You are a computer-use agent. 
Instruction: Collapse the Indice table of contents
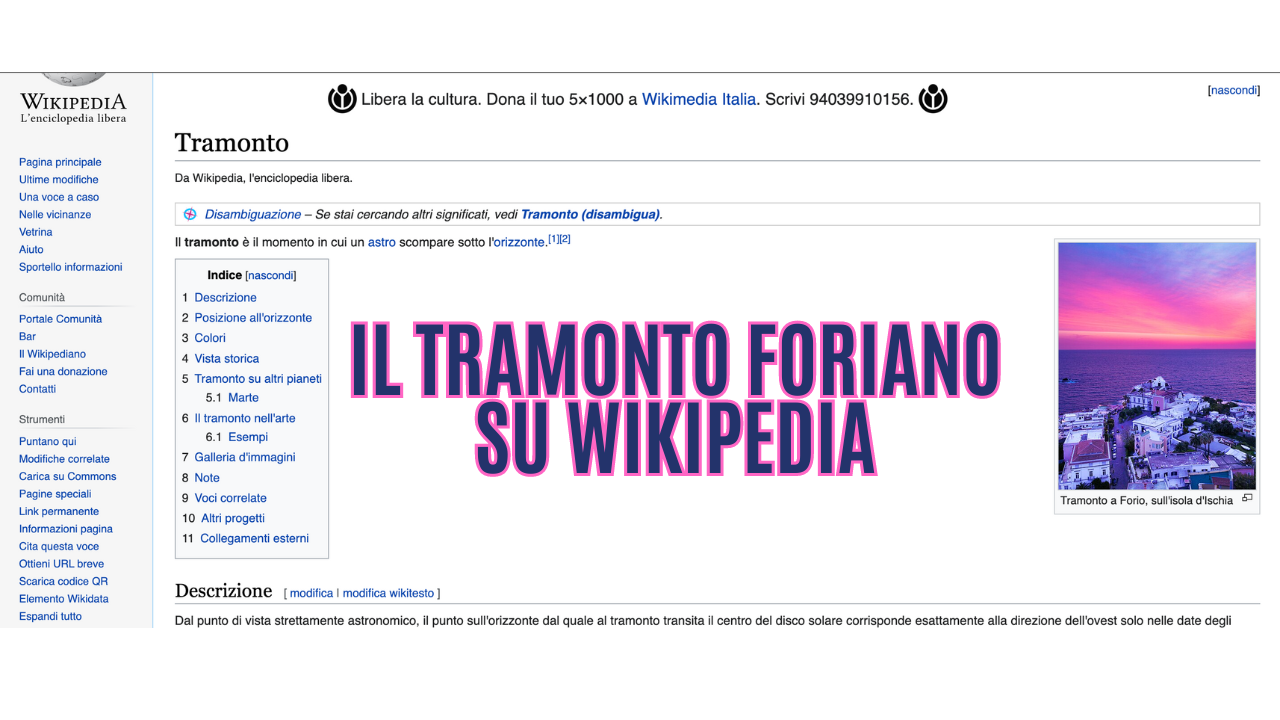(x=271, y=275)
